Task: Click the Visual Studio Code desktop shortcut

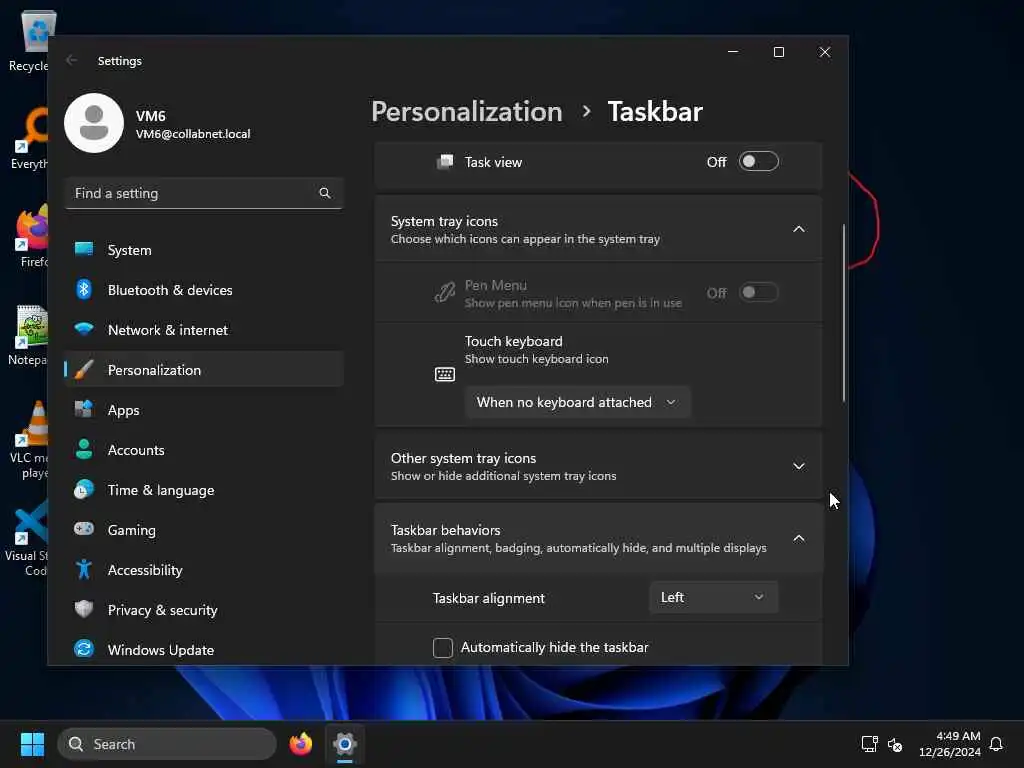Action: pyautogui.click(x=27, y=539)
